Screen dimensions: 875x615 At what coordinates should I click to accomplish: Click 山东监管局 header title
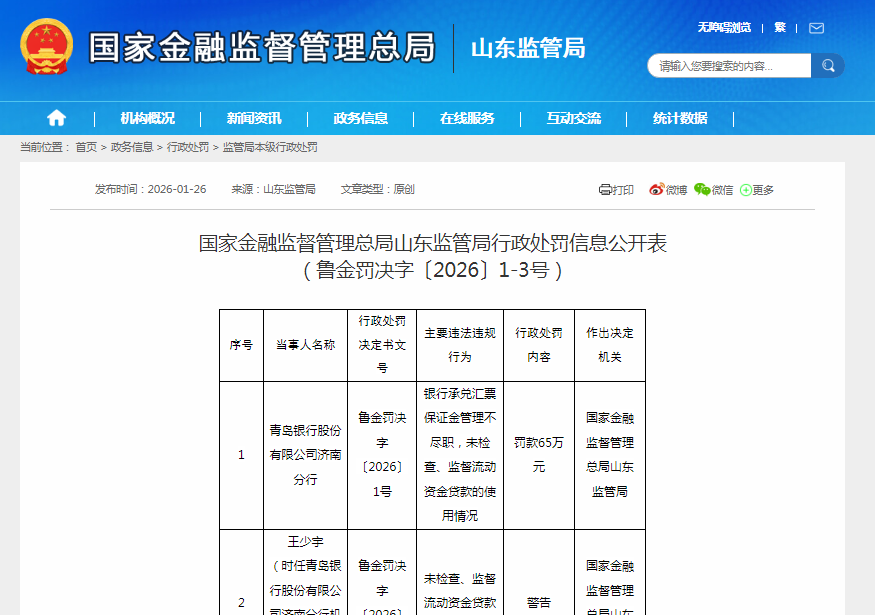528,48
